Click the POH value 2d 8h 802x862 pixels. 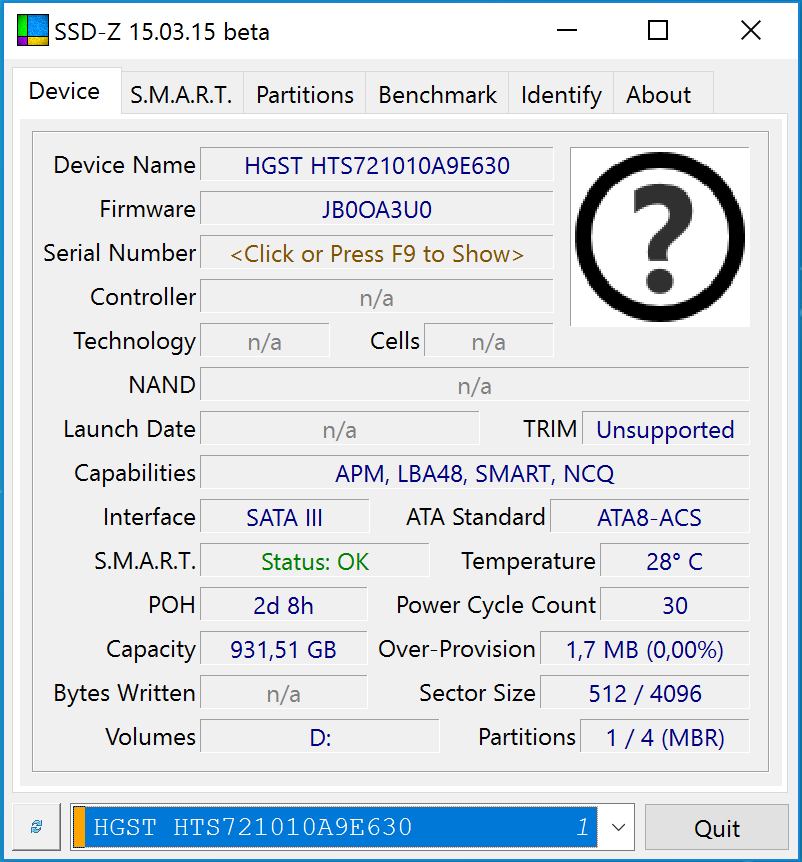click(x=284, y=605)
